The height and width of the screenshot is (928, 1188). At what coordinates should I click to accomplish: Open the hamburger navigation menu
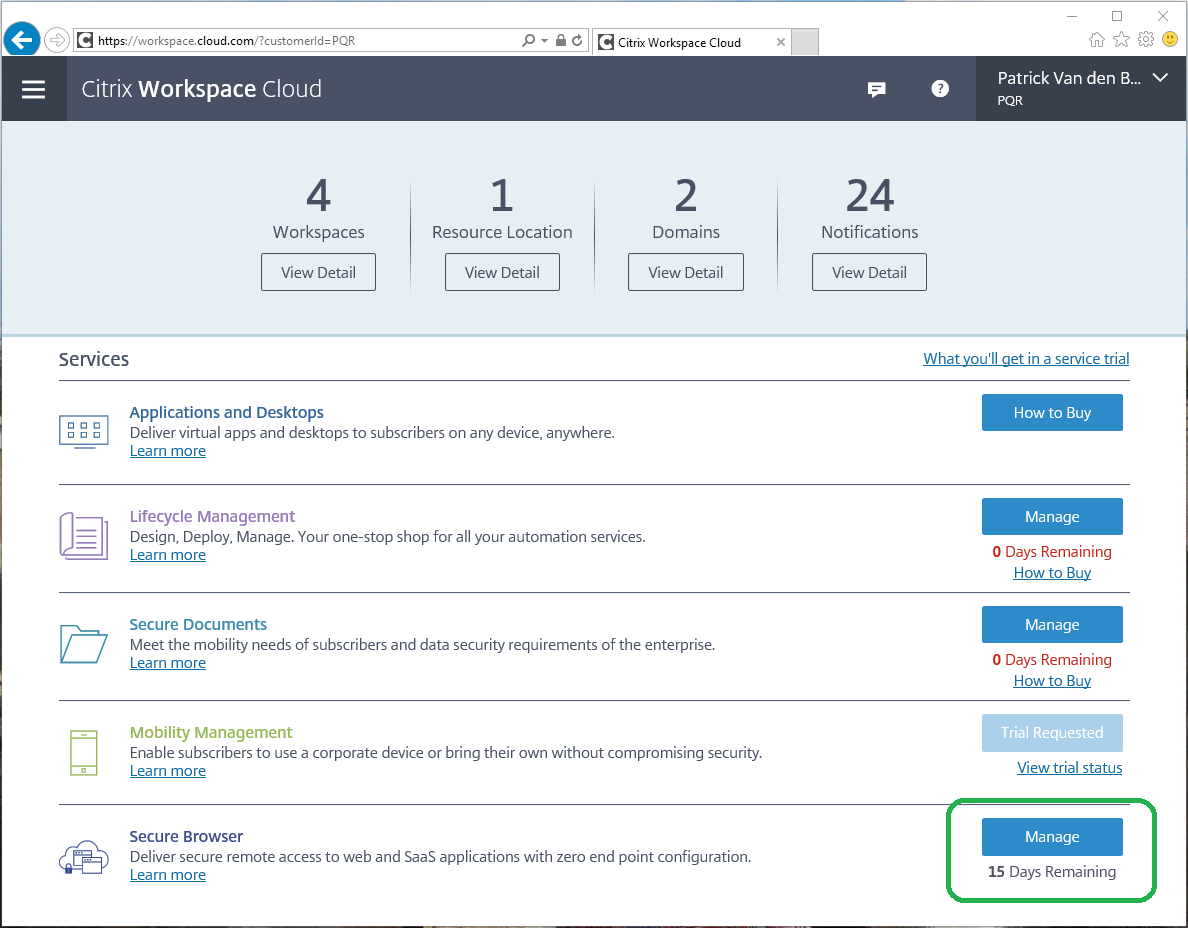33,89
